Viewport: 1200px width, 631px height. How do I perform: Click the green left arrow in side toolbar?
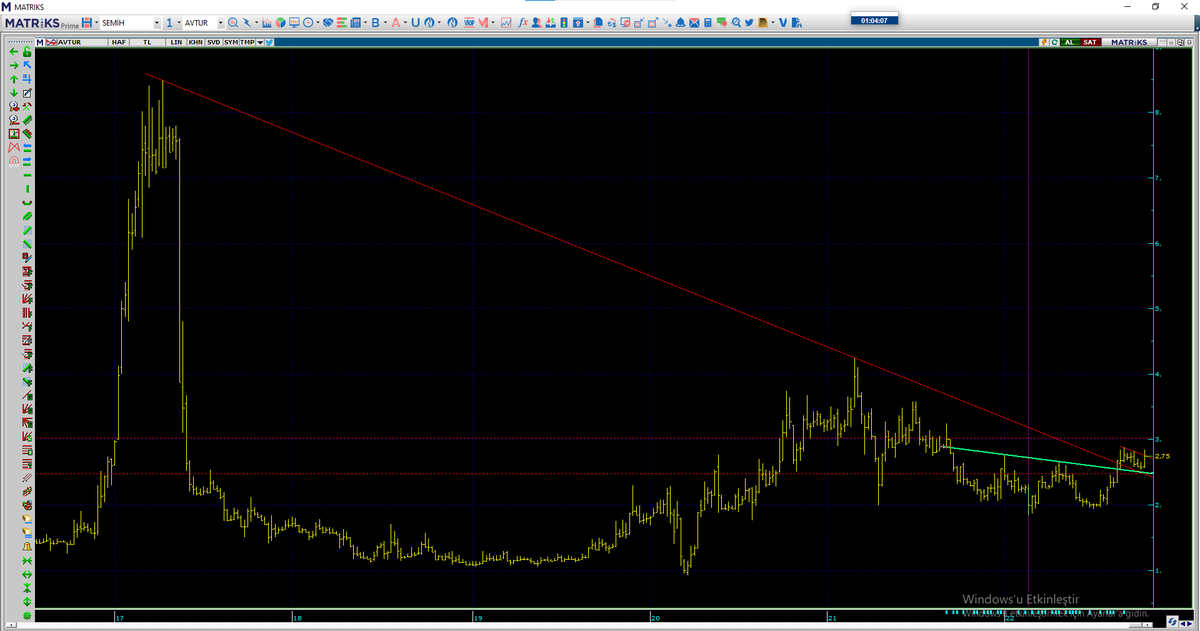13,52
